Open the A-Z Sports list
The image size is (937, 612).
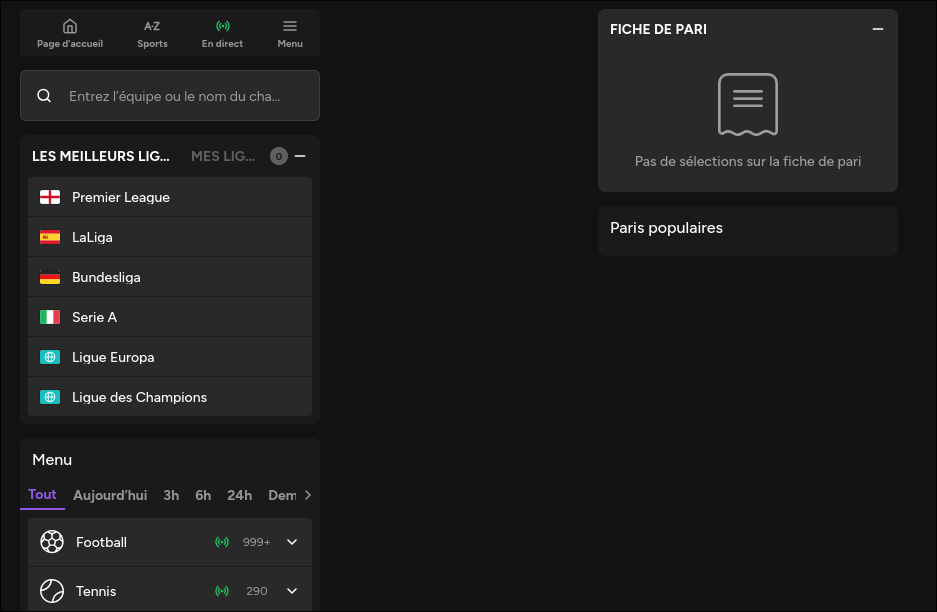[152, 33]
